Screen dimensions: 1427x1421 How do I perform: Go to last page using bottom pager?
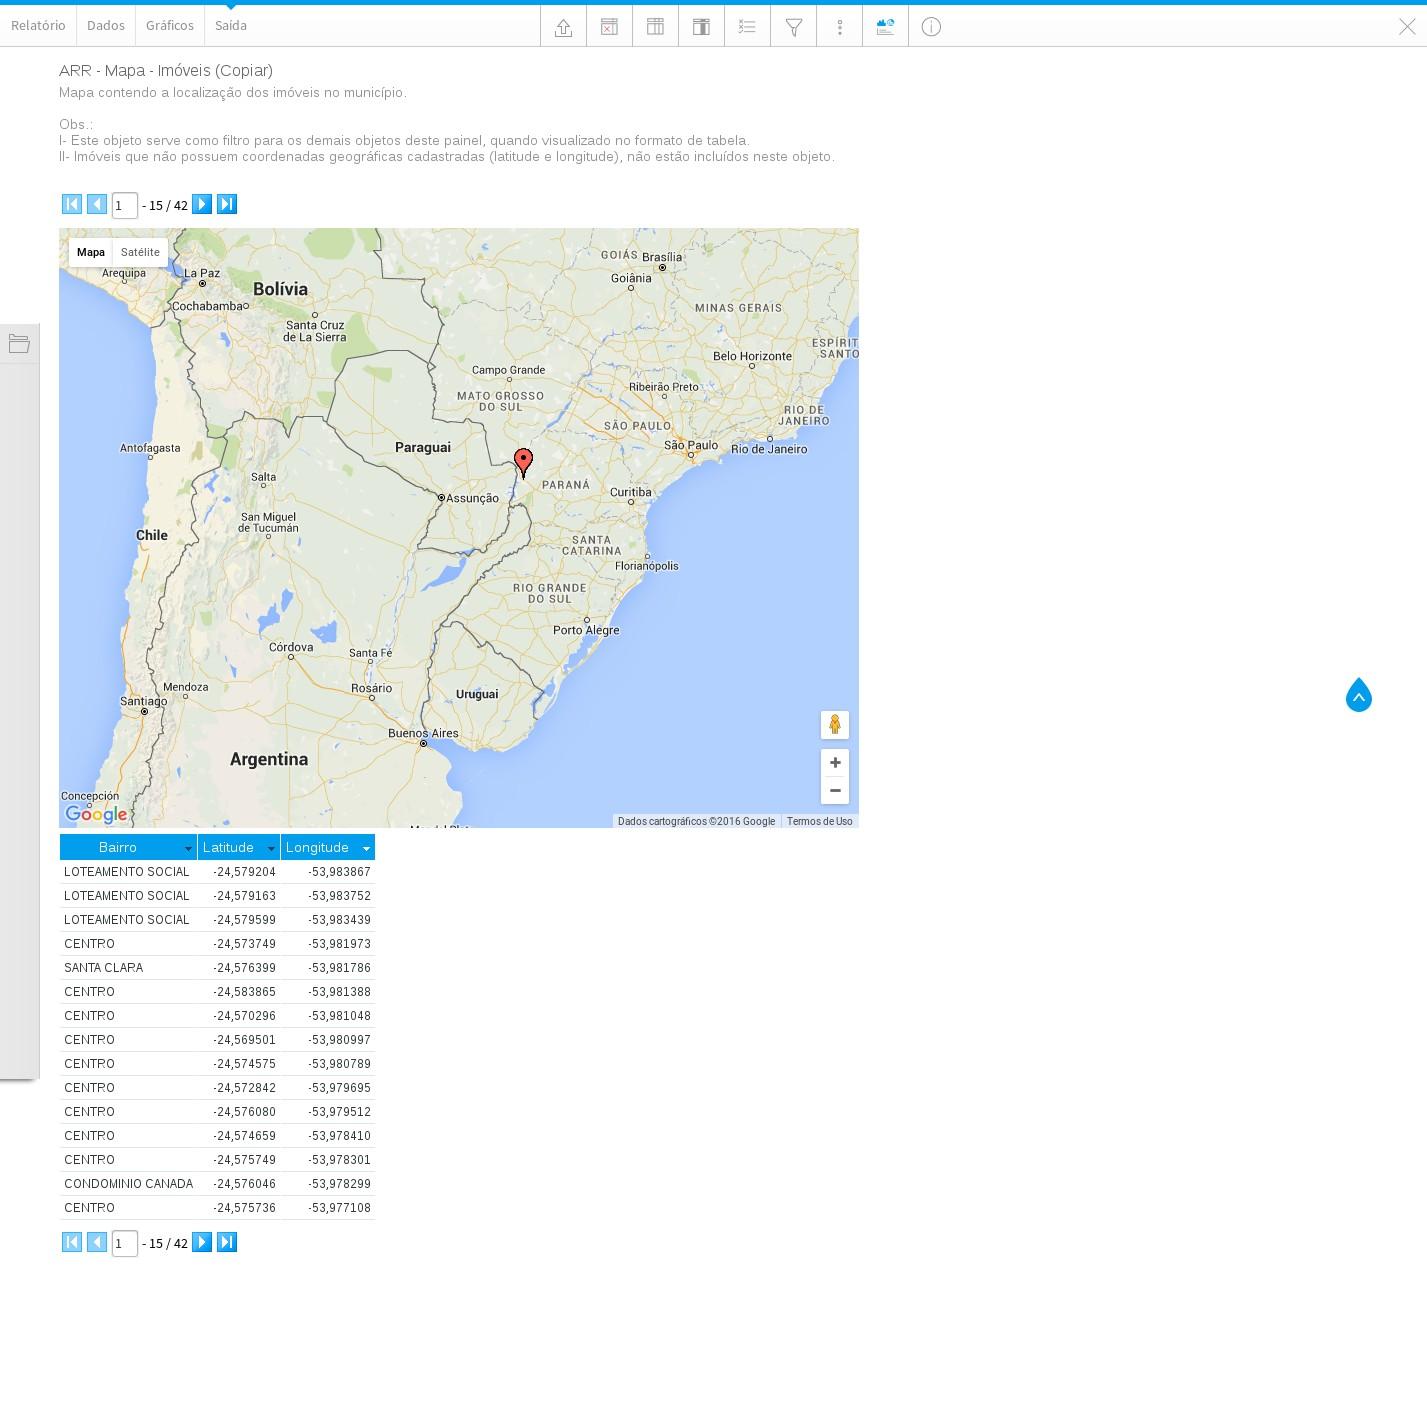(x=227, y=1242)
